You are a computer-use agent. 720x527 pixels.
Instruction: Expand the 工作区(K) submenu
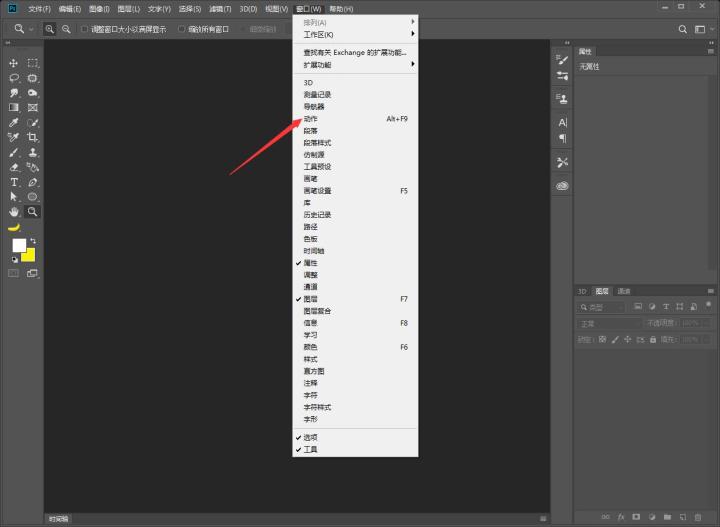355,34
